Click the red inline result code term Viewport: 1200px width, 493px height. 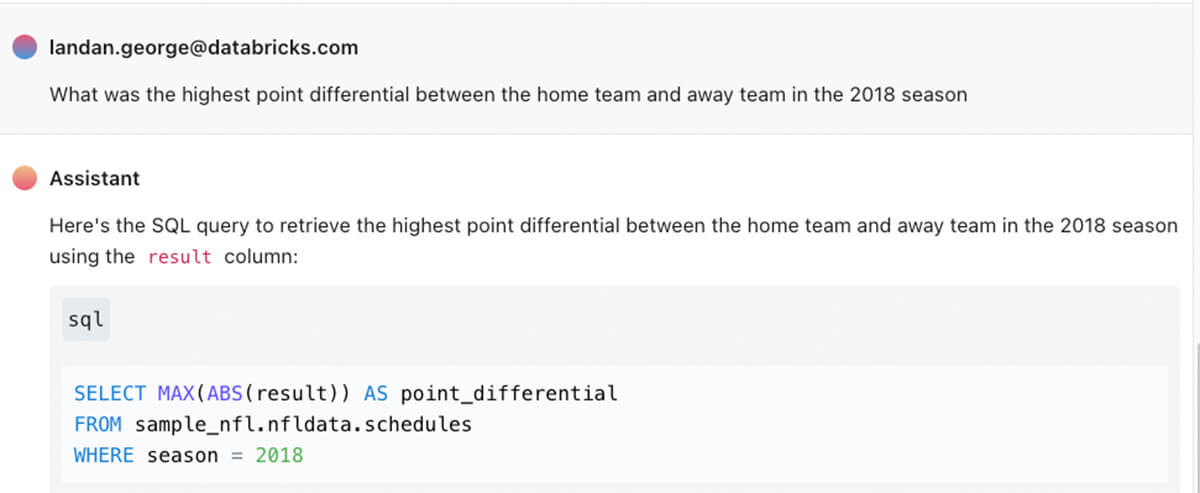click(180, 257)
